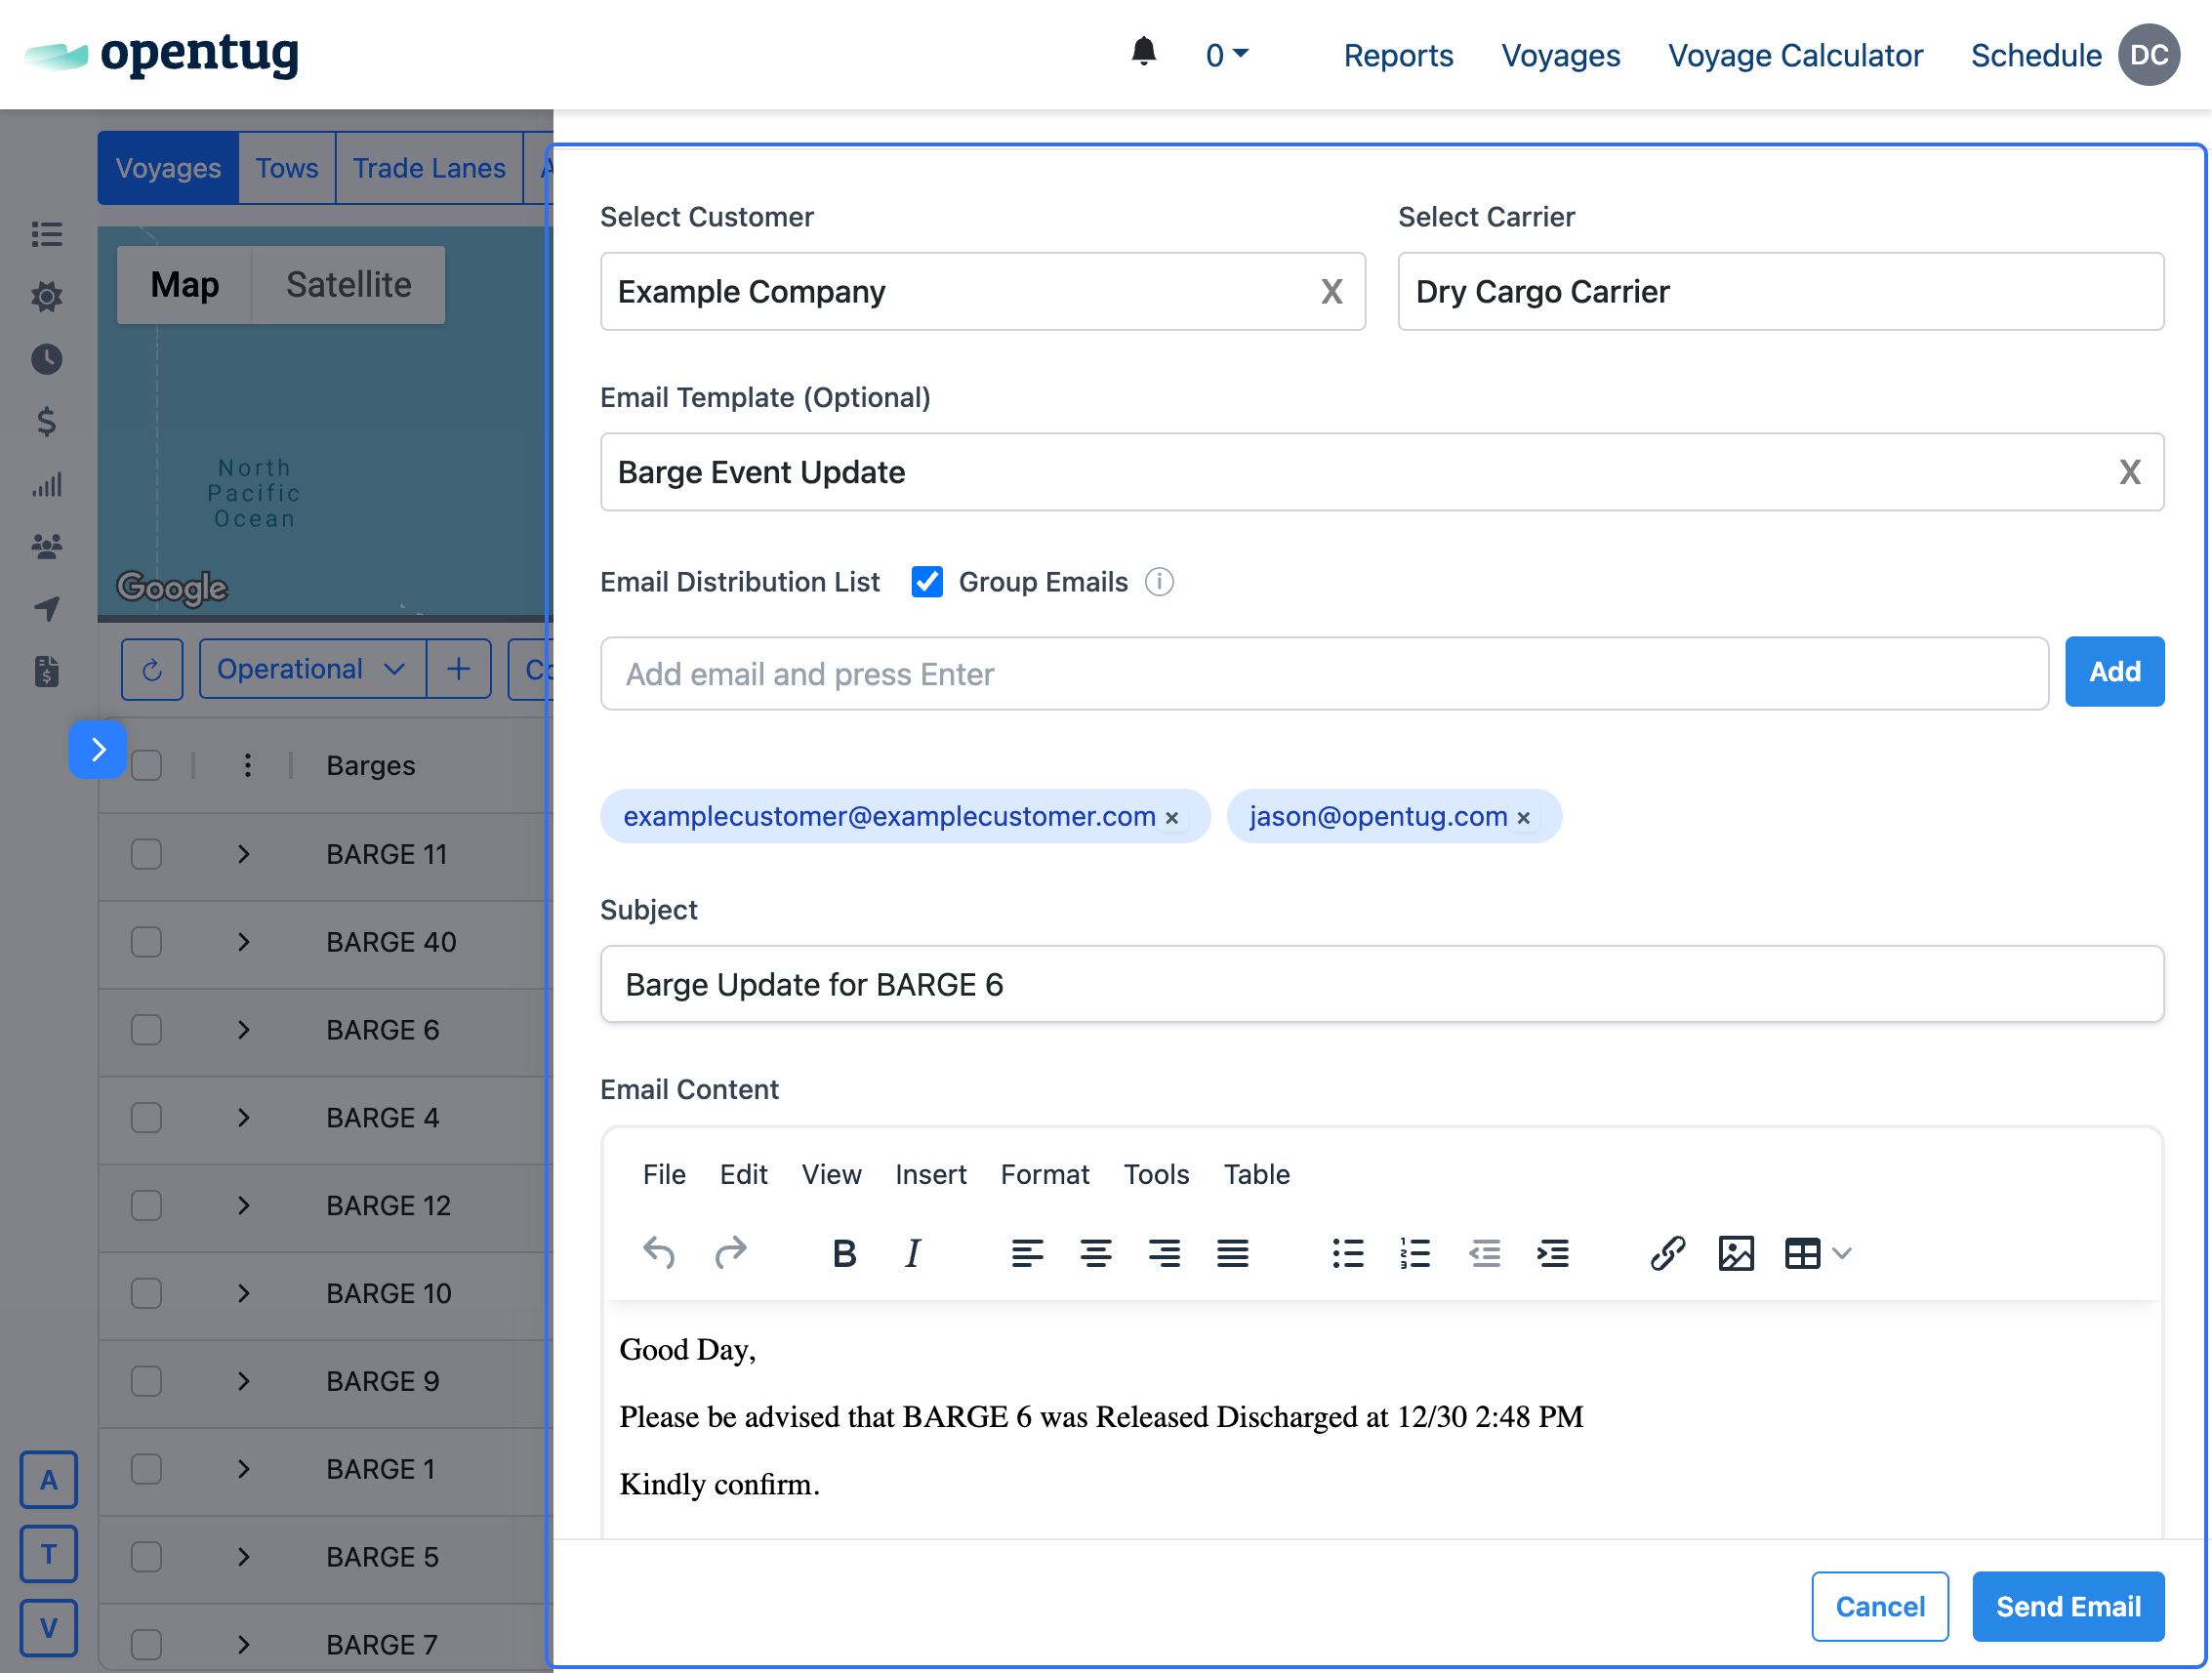2212x1673 pixels.
Task: Click the insert image icon
Action: click(1735, 1253)
